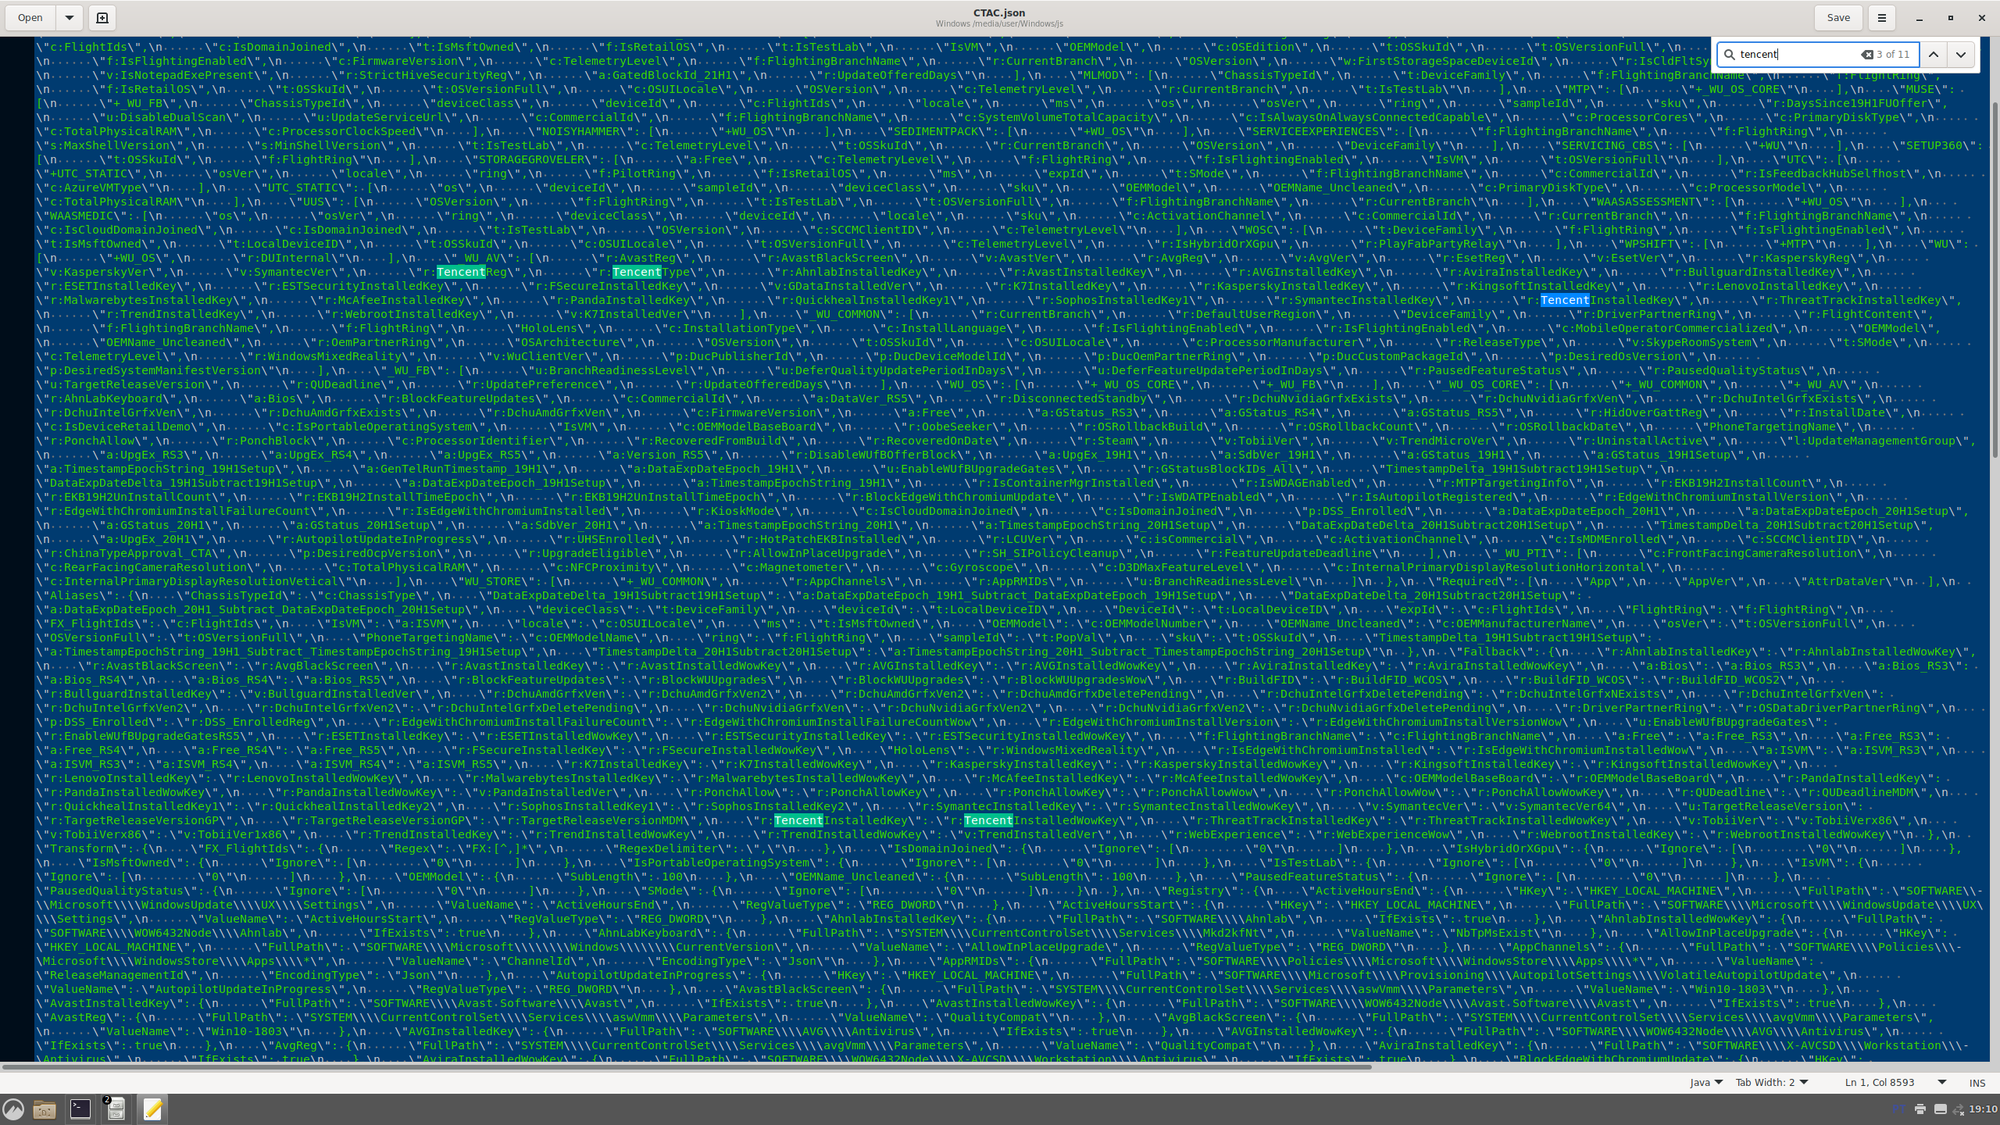Switch to the taskbar window with badge 2

(116, 1109)
